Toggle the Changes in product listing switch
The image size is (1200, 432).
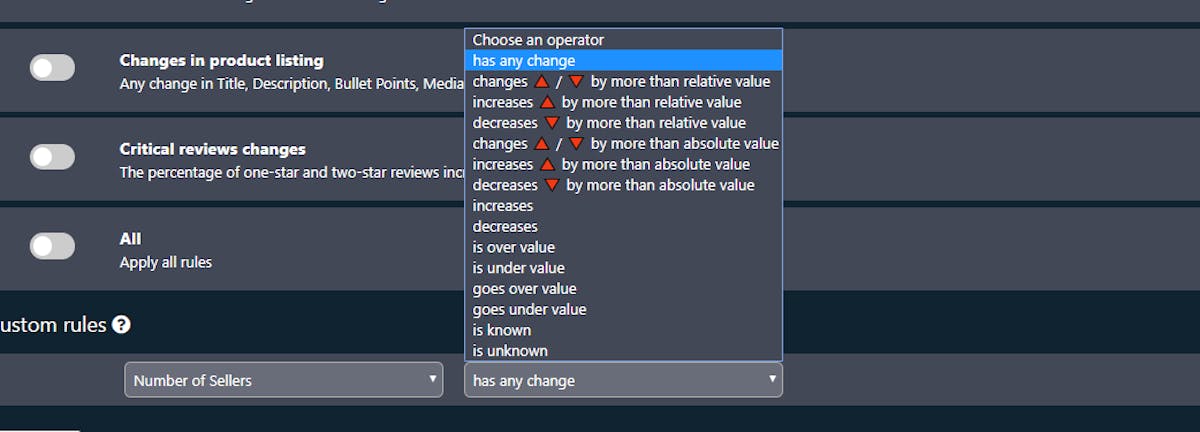tap(52, 68)
